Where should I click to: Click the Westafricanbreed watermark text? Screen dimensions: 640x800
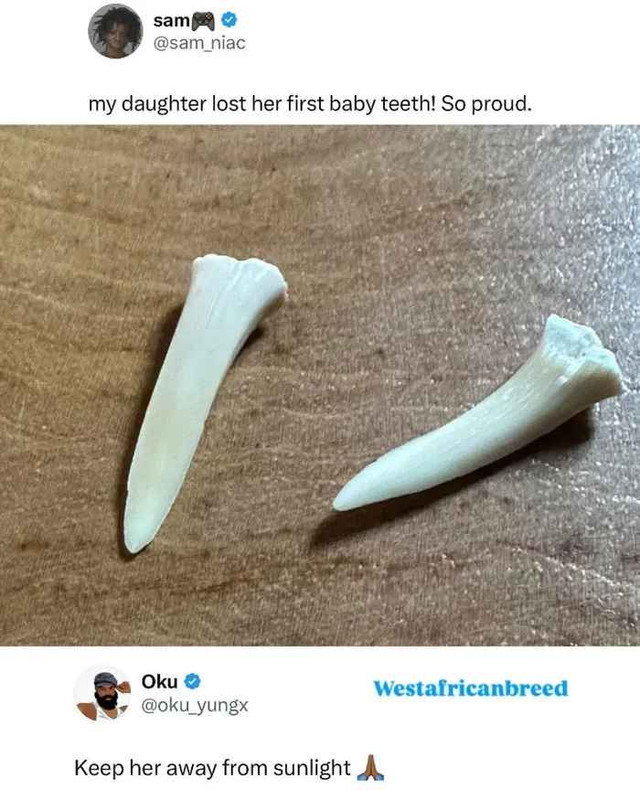point(471,688)
